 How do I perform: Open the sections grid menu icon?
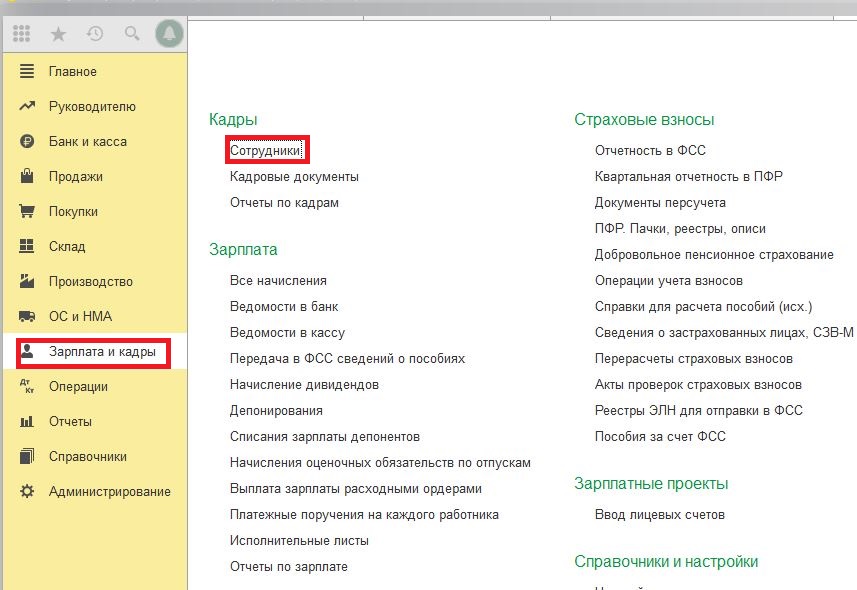pyautogui.click(x=21, y=34)
